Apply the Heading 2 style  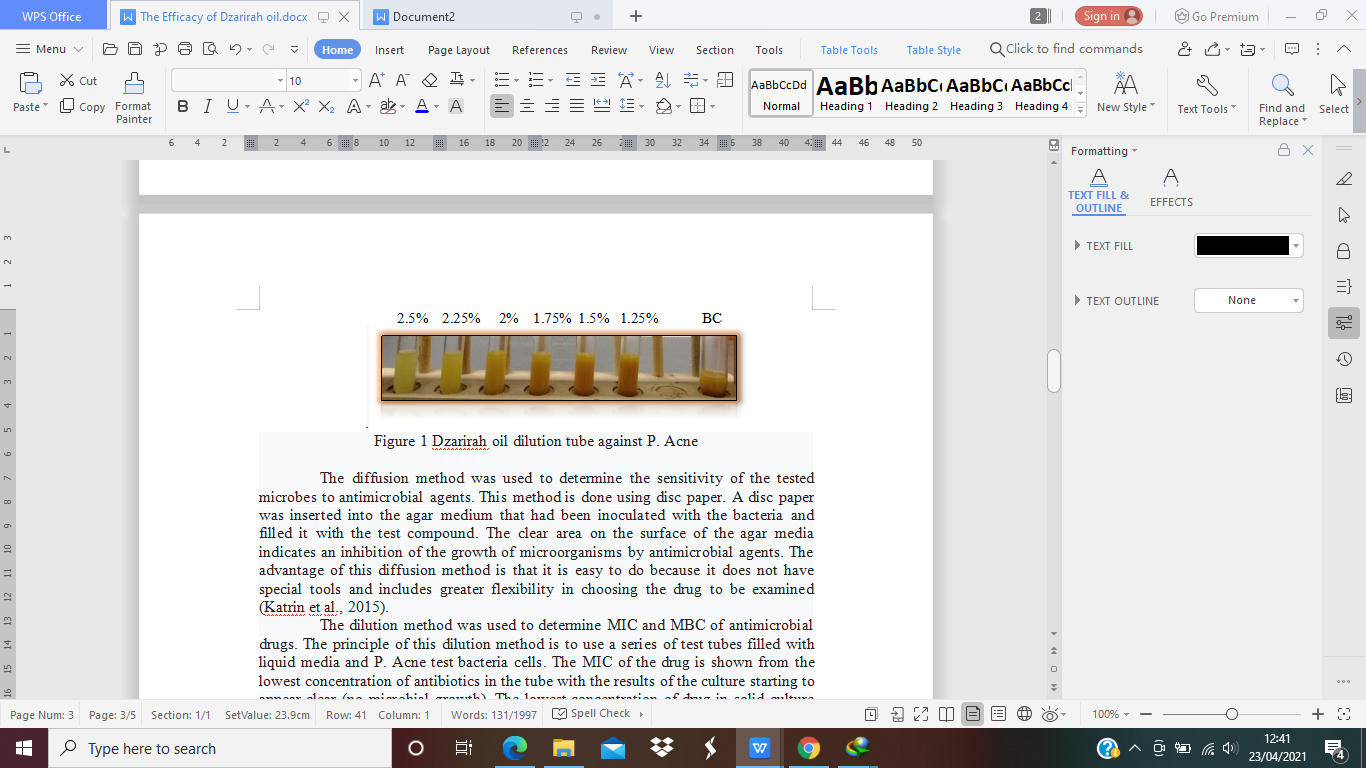[911, 93]
